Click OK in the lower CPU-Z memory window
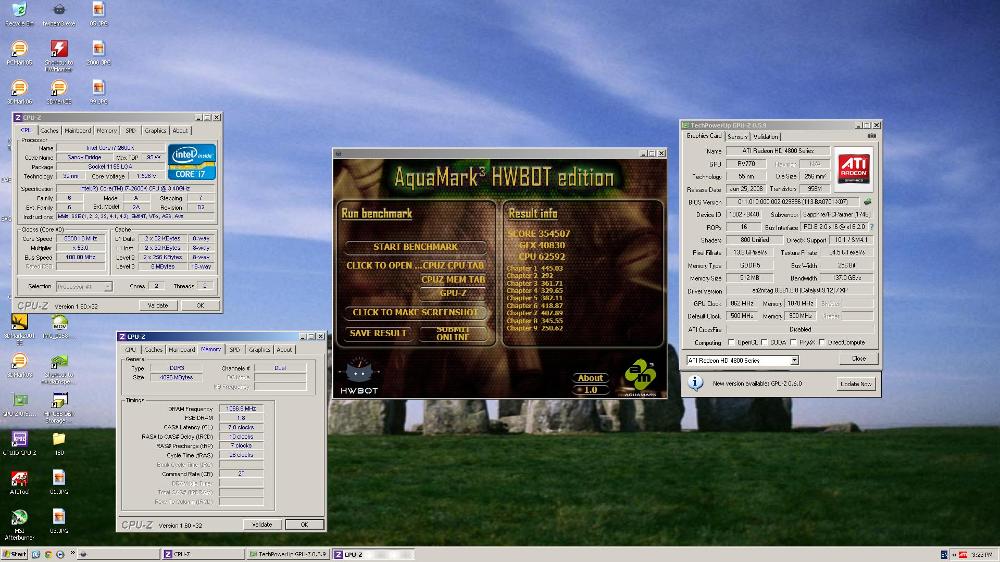Viewport: 1000px width, 562px height. (304, 524)
